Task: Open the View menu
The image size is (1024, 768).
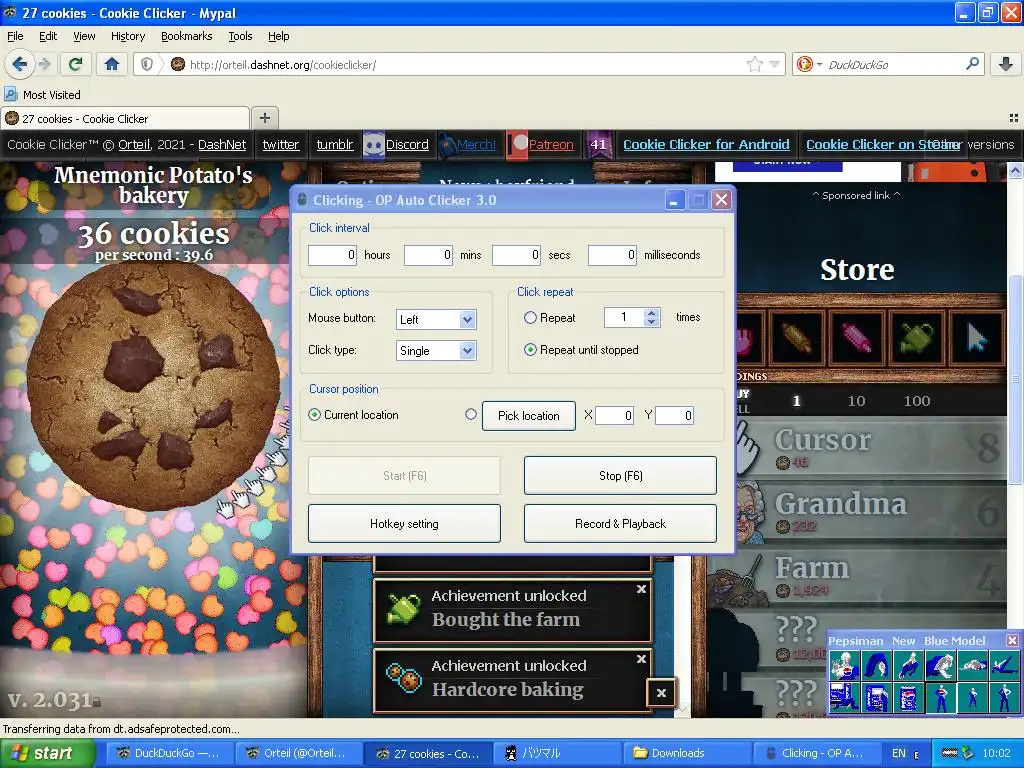Action: [84, 36]
